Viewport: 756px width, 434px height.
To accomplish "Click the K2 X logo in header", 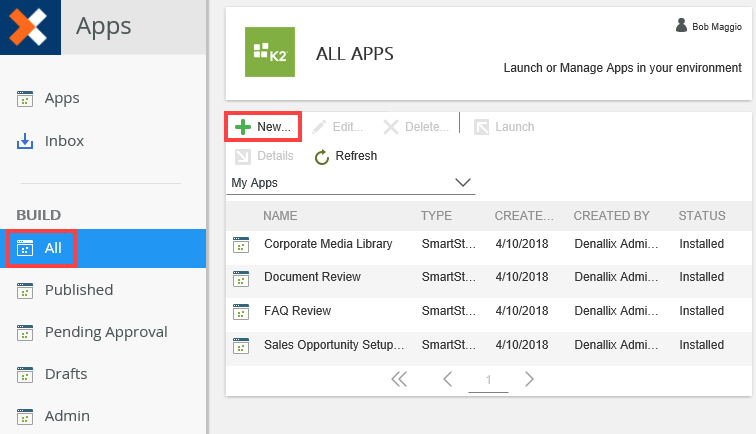I will tap(30, 27).
